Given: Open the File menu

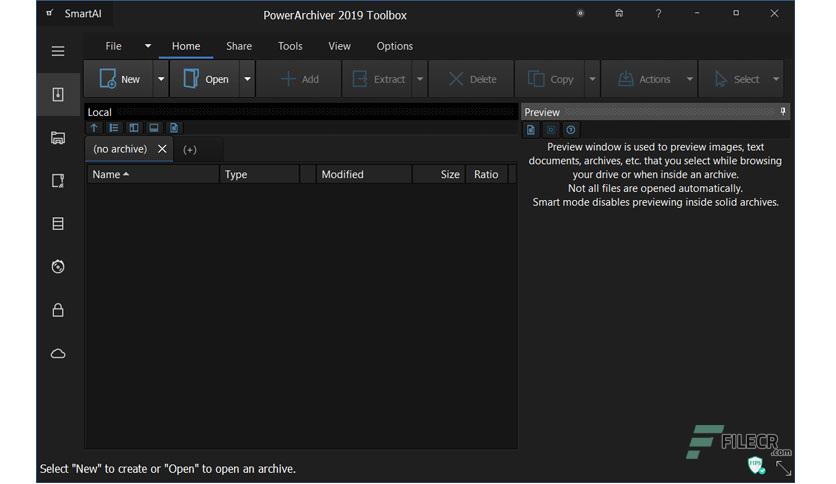Looking at the screenshot, I should pyautogui.click(x=113, y=46).
